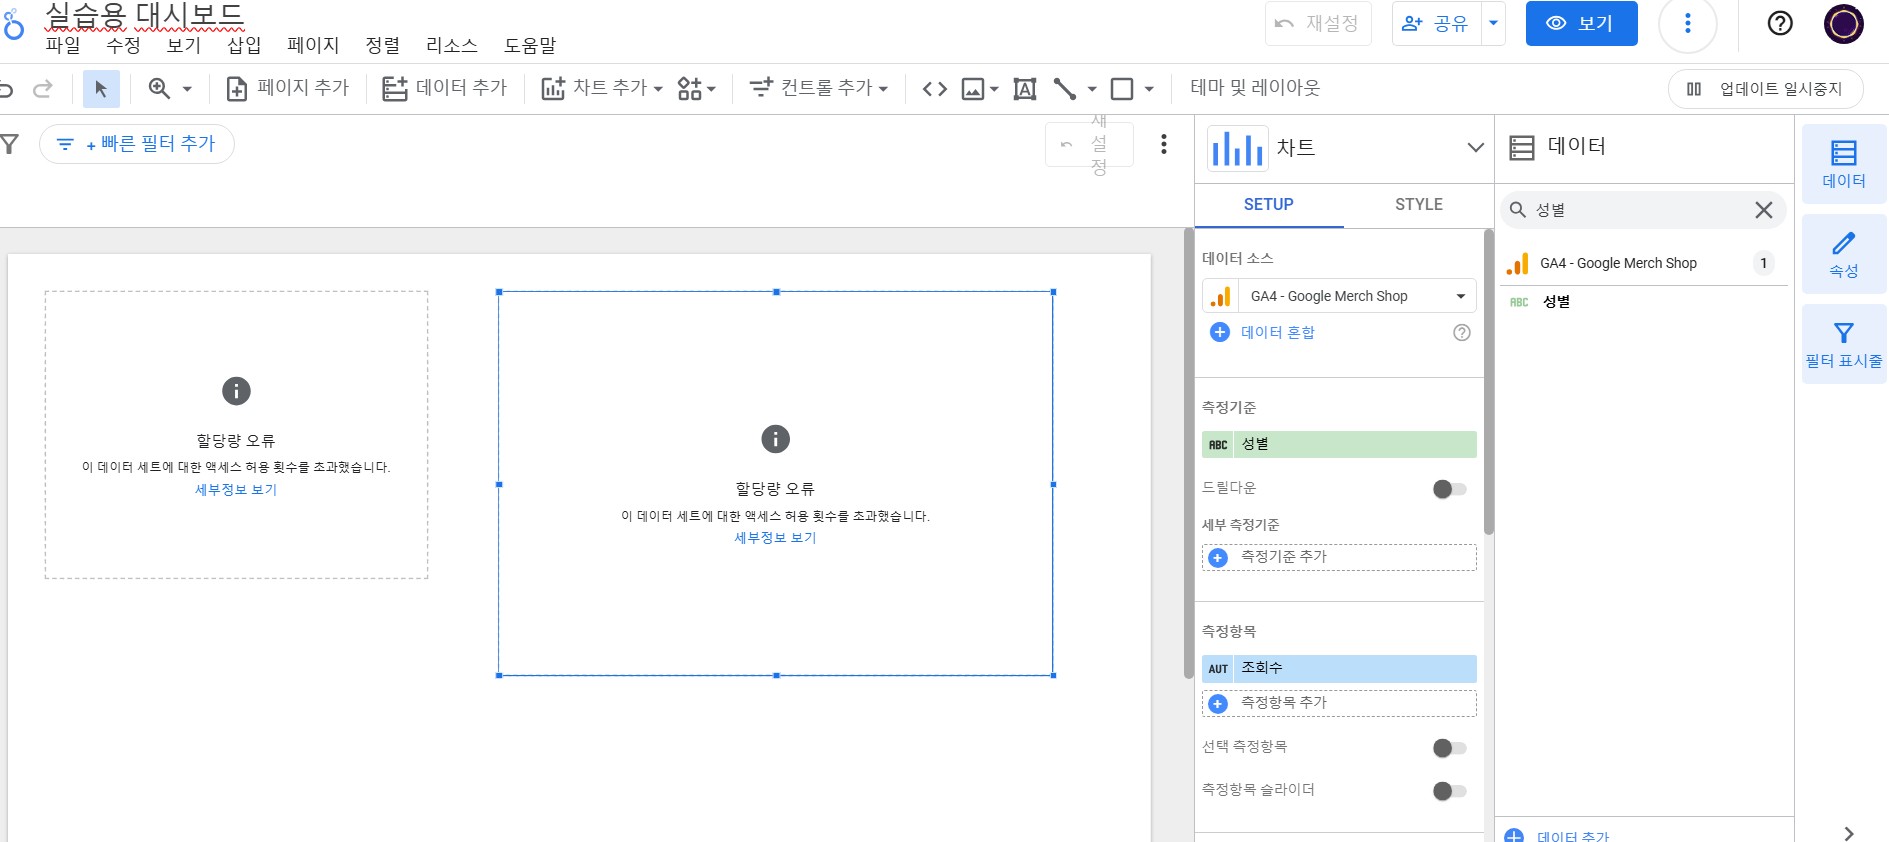Switch to the STYLE tab

[x=1418, y=204]
